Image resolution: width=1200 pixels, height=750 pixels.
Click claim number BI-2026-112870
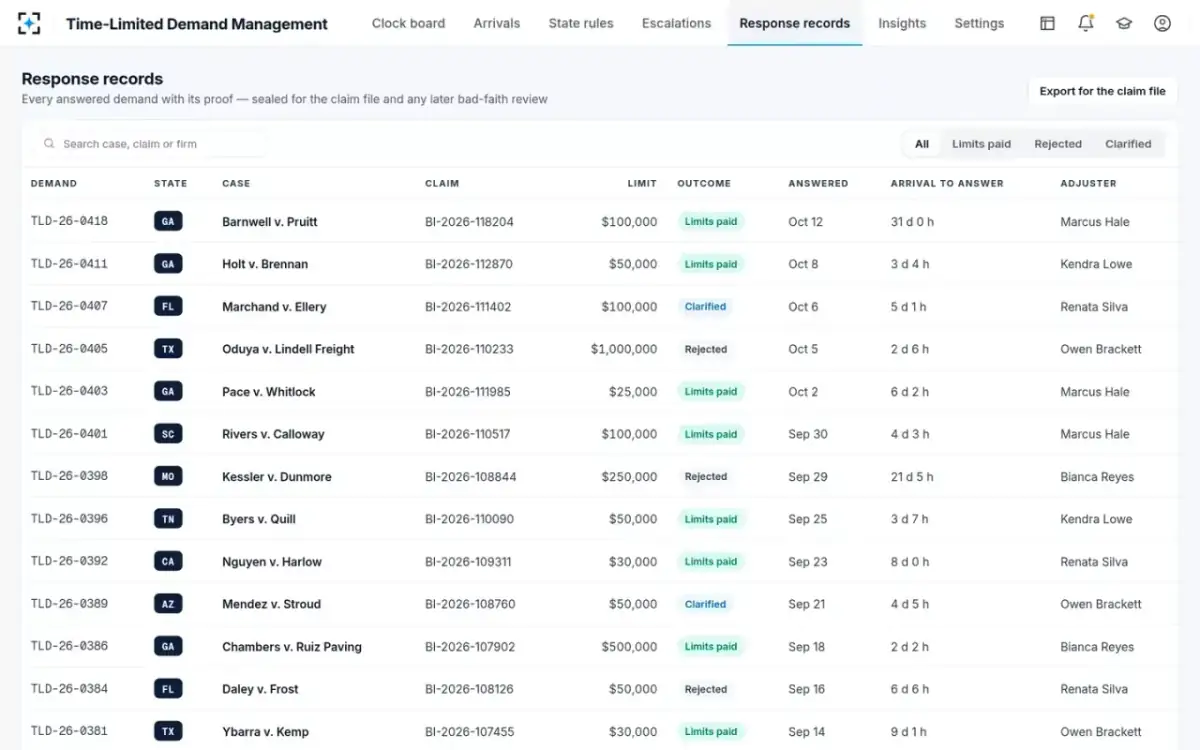click(x=469, y=264)
